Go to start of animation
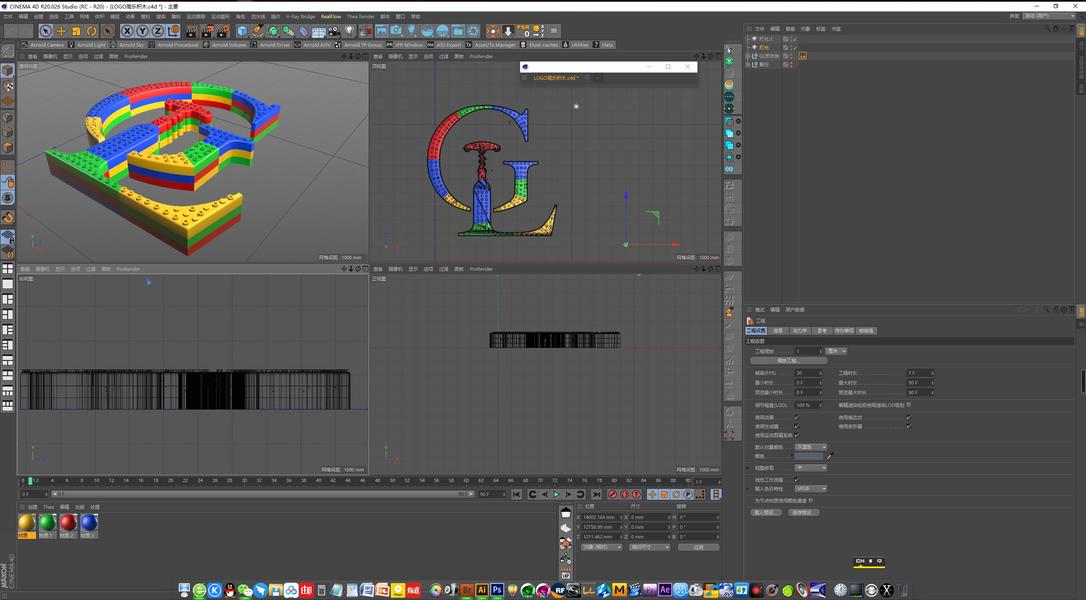Viewport: 1086px width, 600px height. (516, 494)
